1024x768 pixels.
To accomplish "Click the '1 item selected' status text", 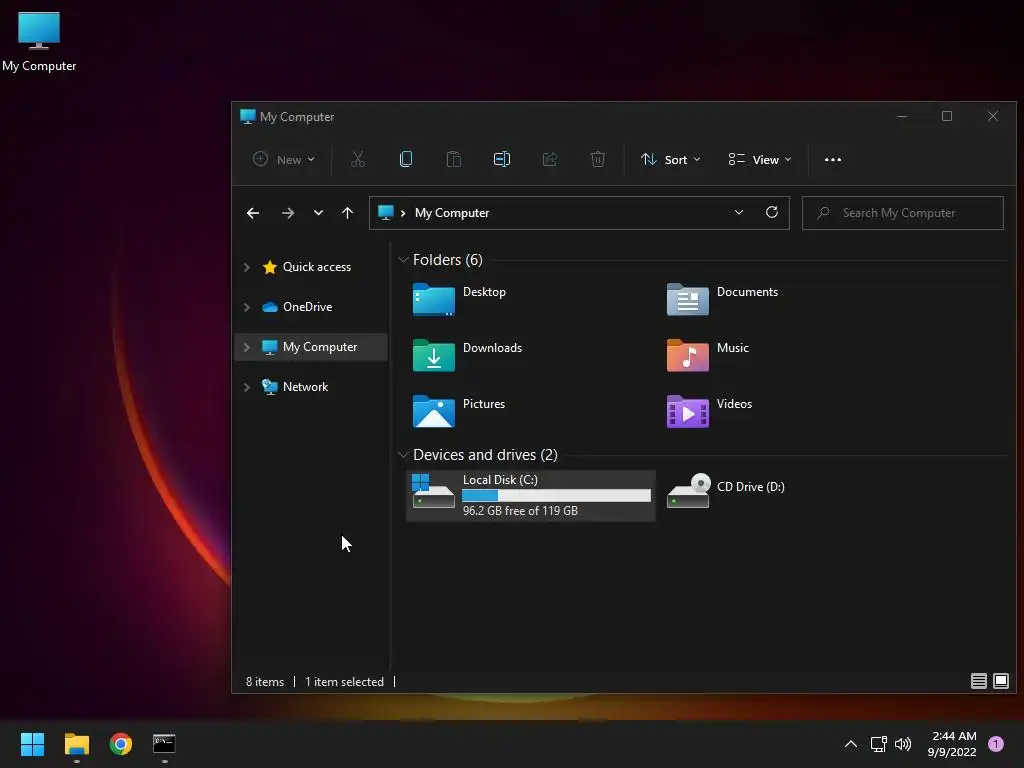I will [x=345, y=682].
